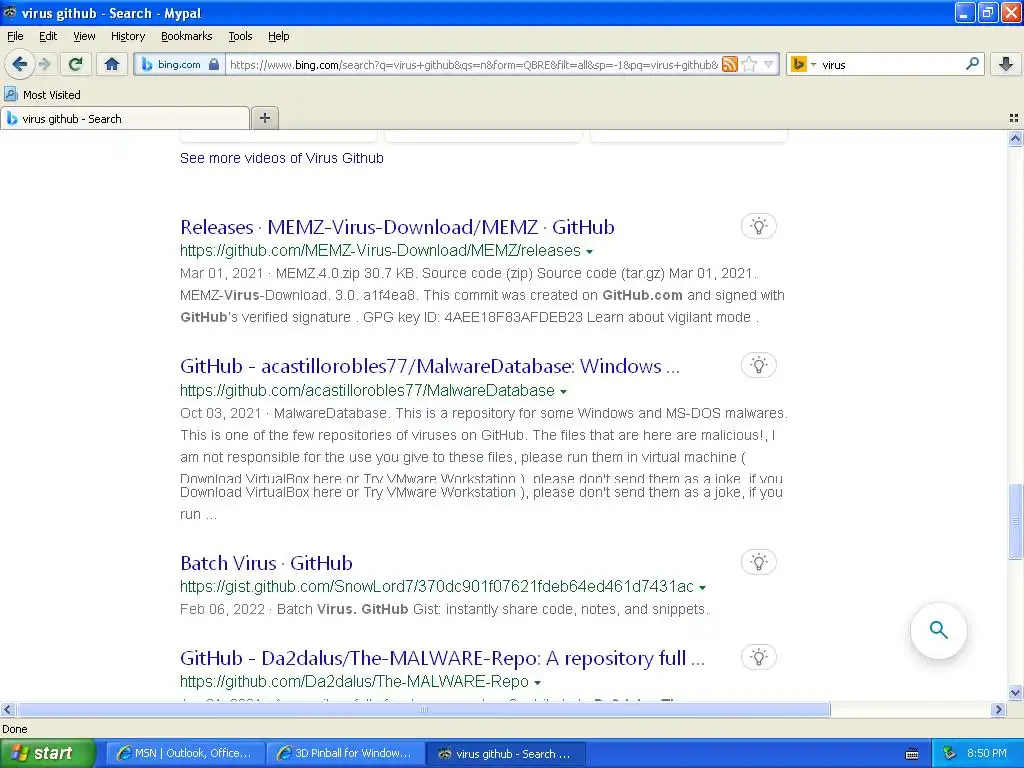Go back to the previous page
The image size is (1024, 768).
click(19, 64)
